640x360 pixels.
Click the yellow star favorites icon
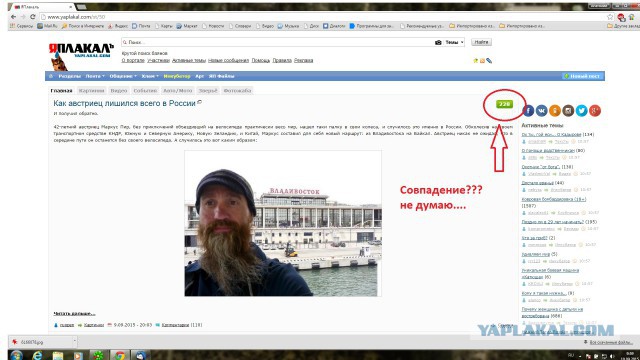coord(475,61)
